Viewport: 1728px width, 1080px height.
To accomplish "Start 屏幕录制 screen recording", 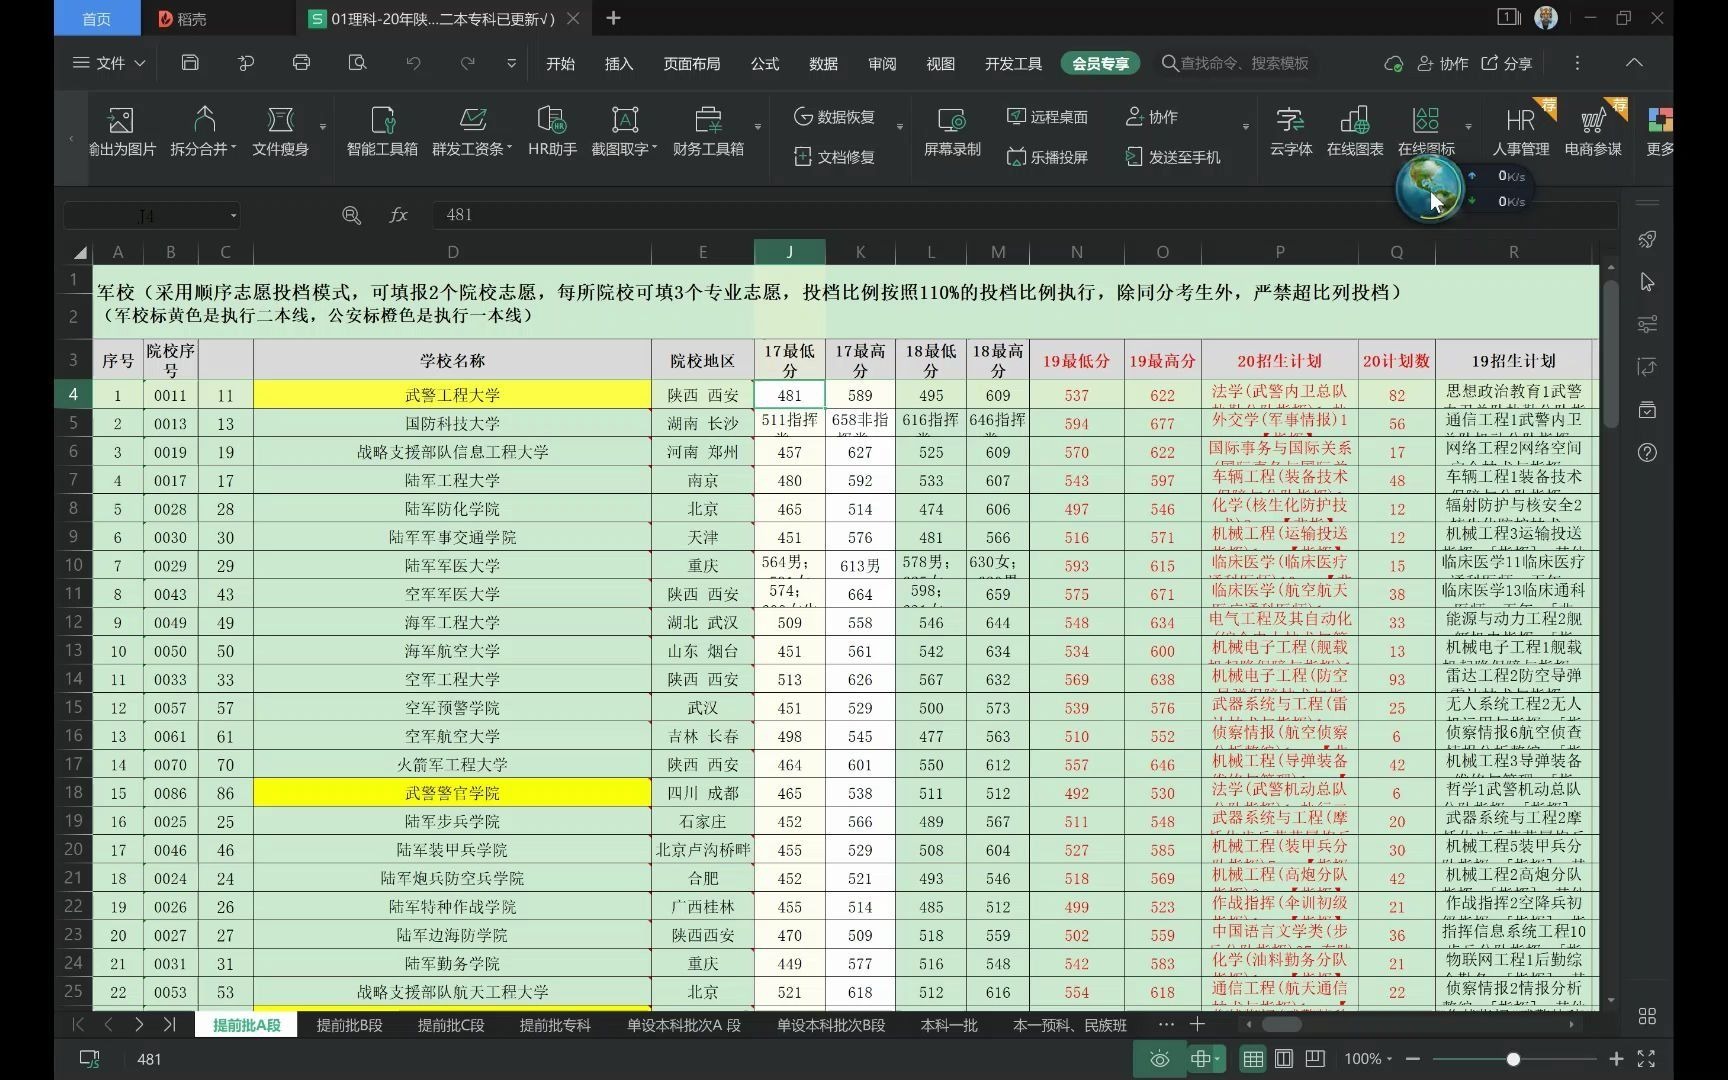I will (x=952, y=132).
